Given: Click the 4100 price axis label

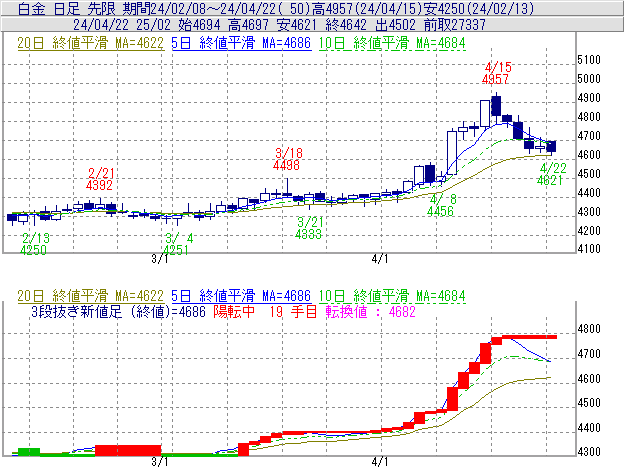Looking at the screenshot, I should (589, 249).
